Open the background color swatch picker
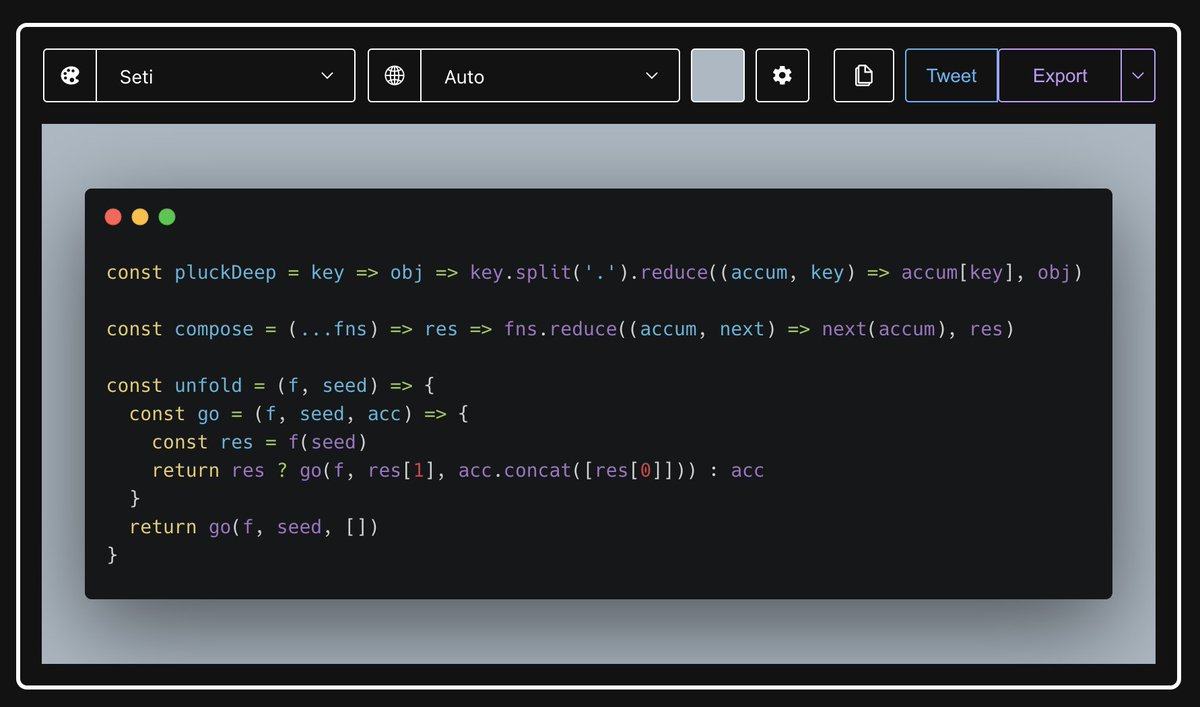The image size is (1200, 707). pyautogui.click(x=717, y=75)
